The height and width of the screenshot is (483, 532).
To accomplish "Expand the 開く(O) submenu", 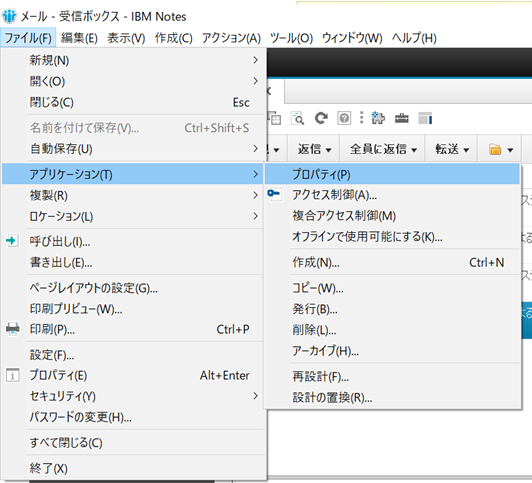I will click(133, 81).
